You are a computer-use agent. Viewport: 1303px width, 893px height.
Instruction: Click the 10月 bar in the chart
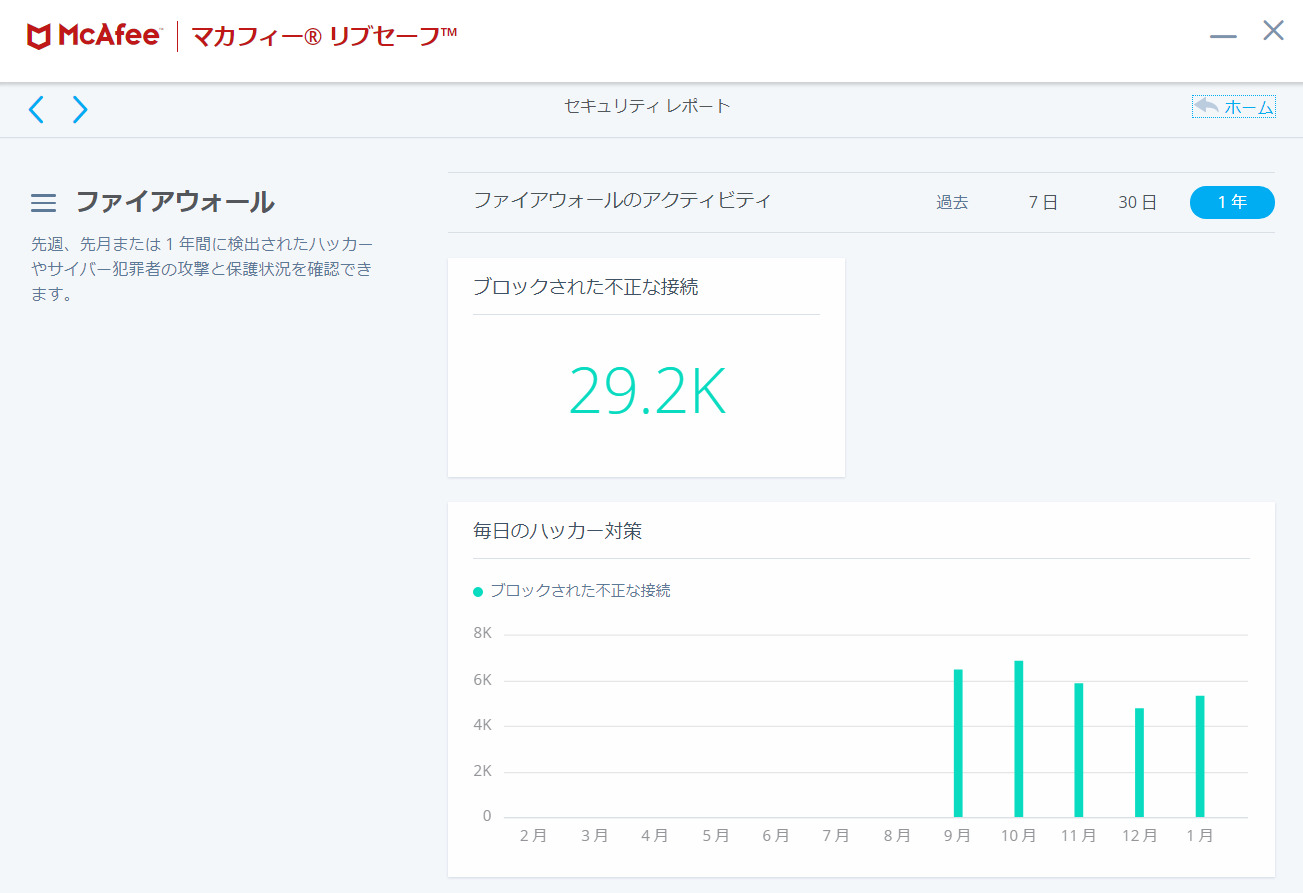pyautogui.click(x=1019, y=738)
